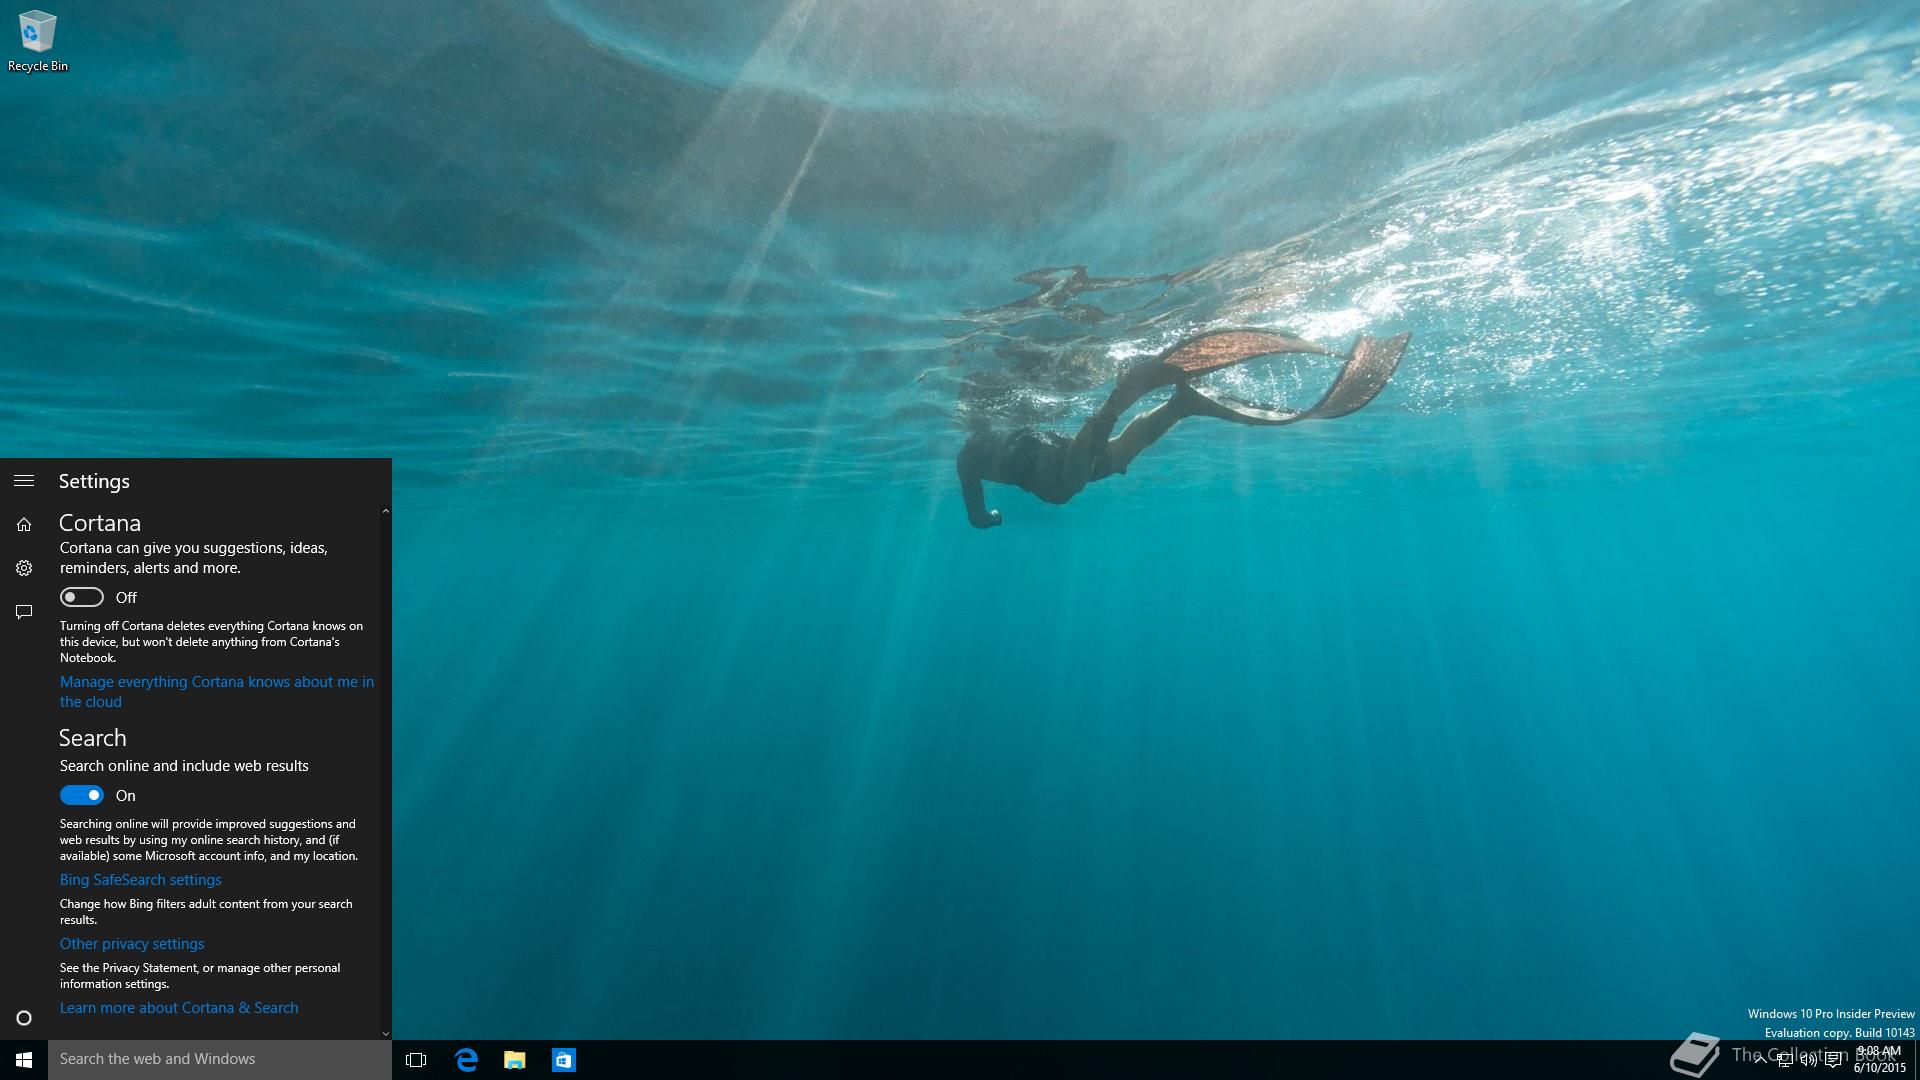
Task: Select the Settings gear in sidebar
Action: tap(24, 568)
